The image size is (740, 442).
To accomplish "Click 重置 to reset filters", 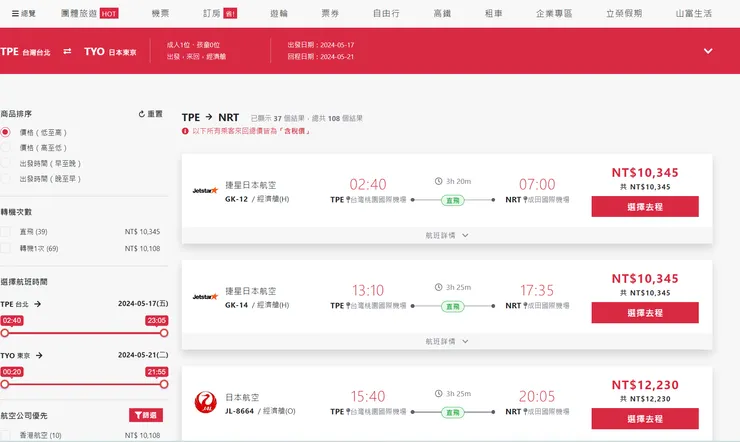I will point(155,114).
